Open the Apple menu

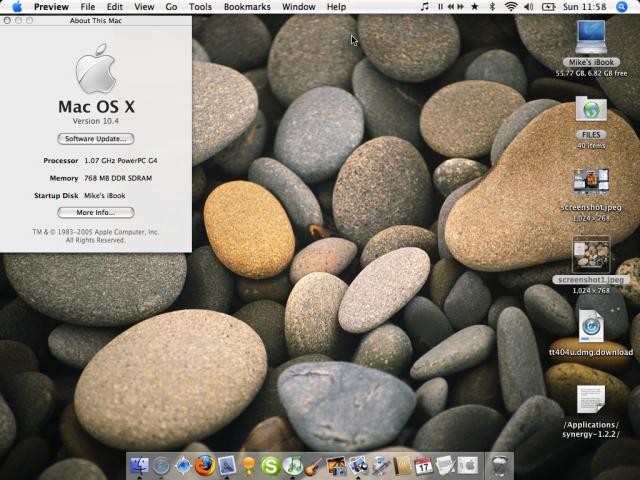(16, 7)
